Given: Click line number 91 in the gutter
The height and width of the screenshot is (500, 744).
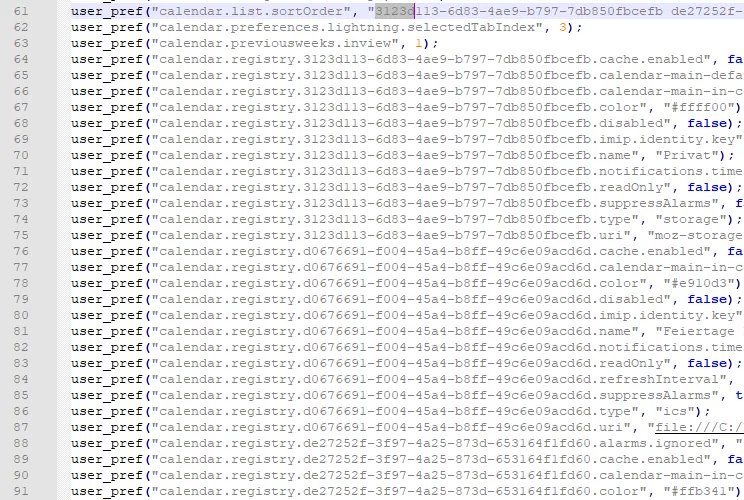Looking at the screenshot, I should pos(21,491).
